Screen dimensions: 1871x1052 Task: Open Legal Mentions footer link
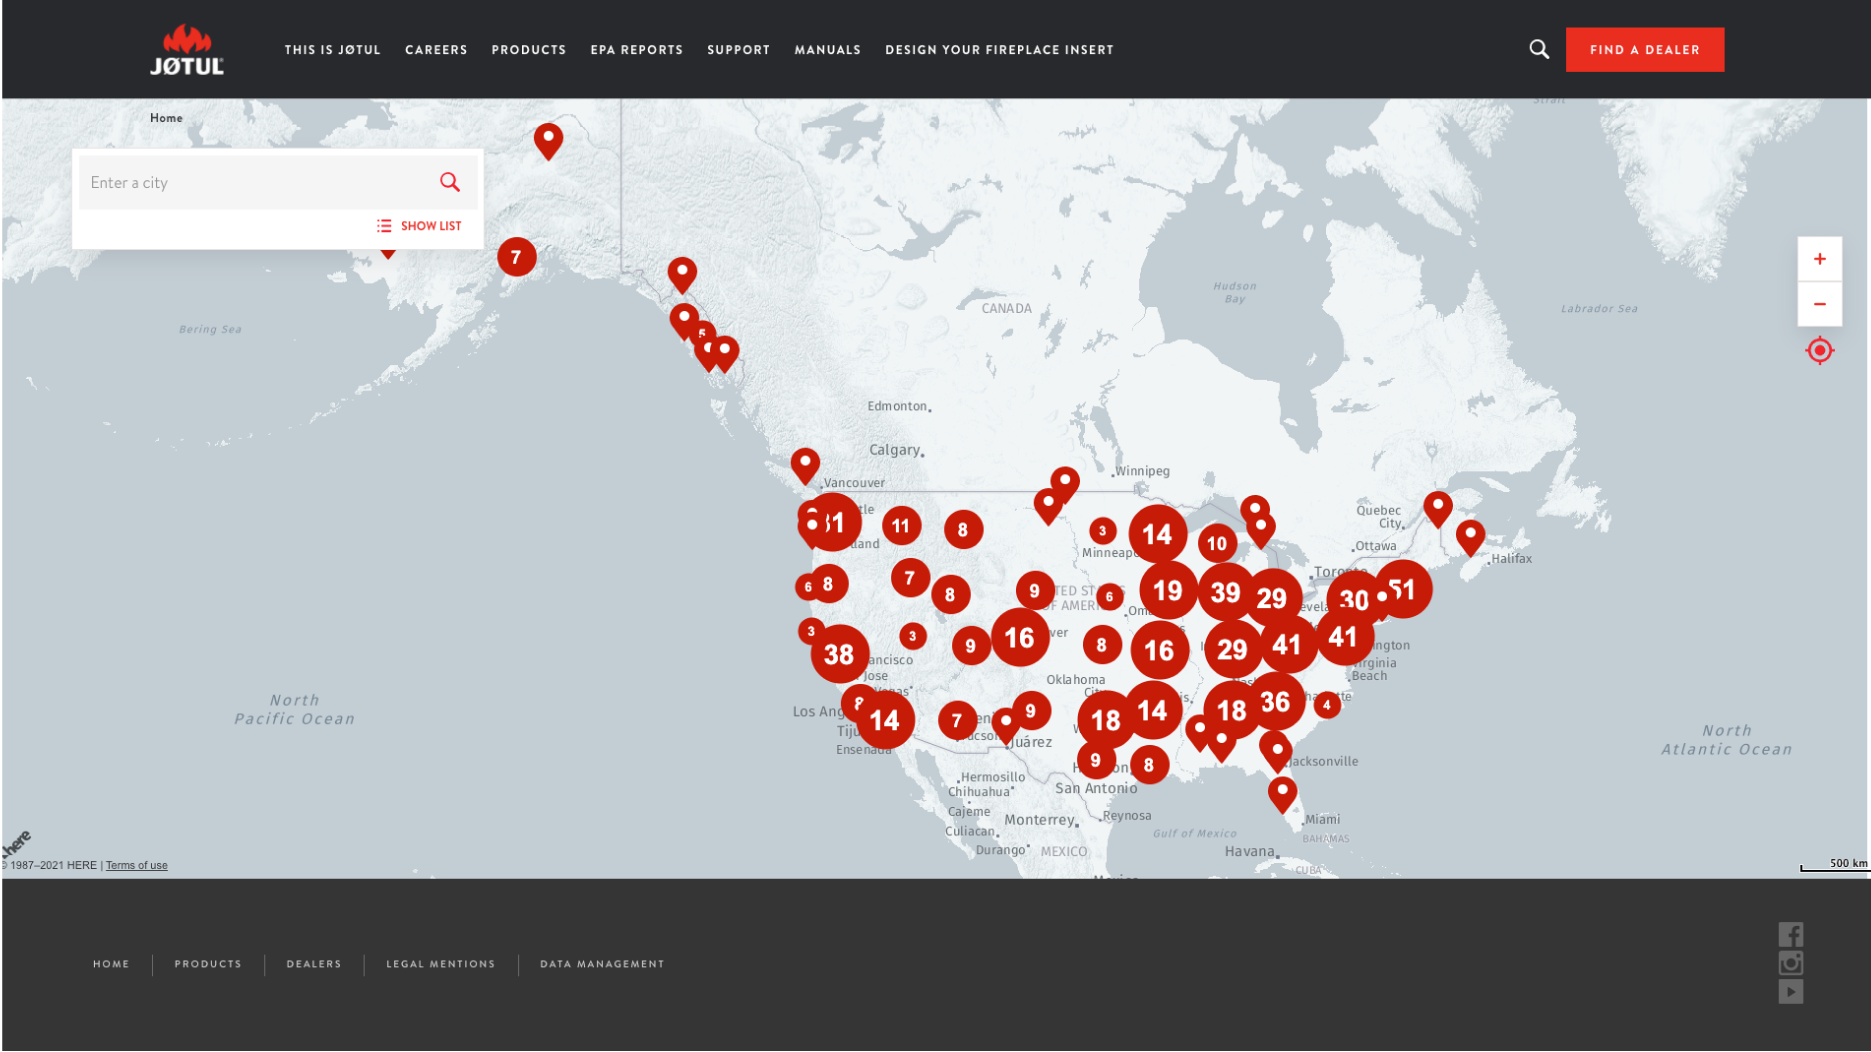pyautogui.click(x=440, y=964)
